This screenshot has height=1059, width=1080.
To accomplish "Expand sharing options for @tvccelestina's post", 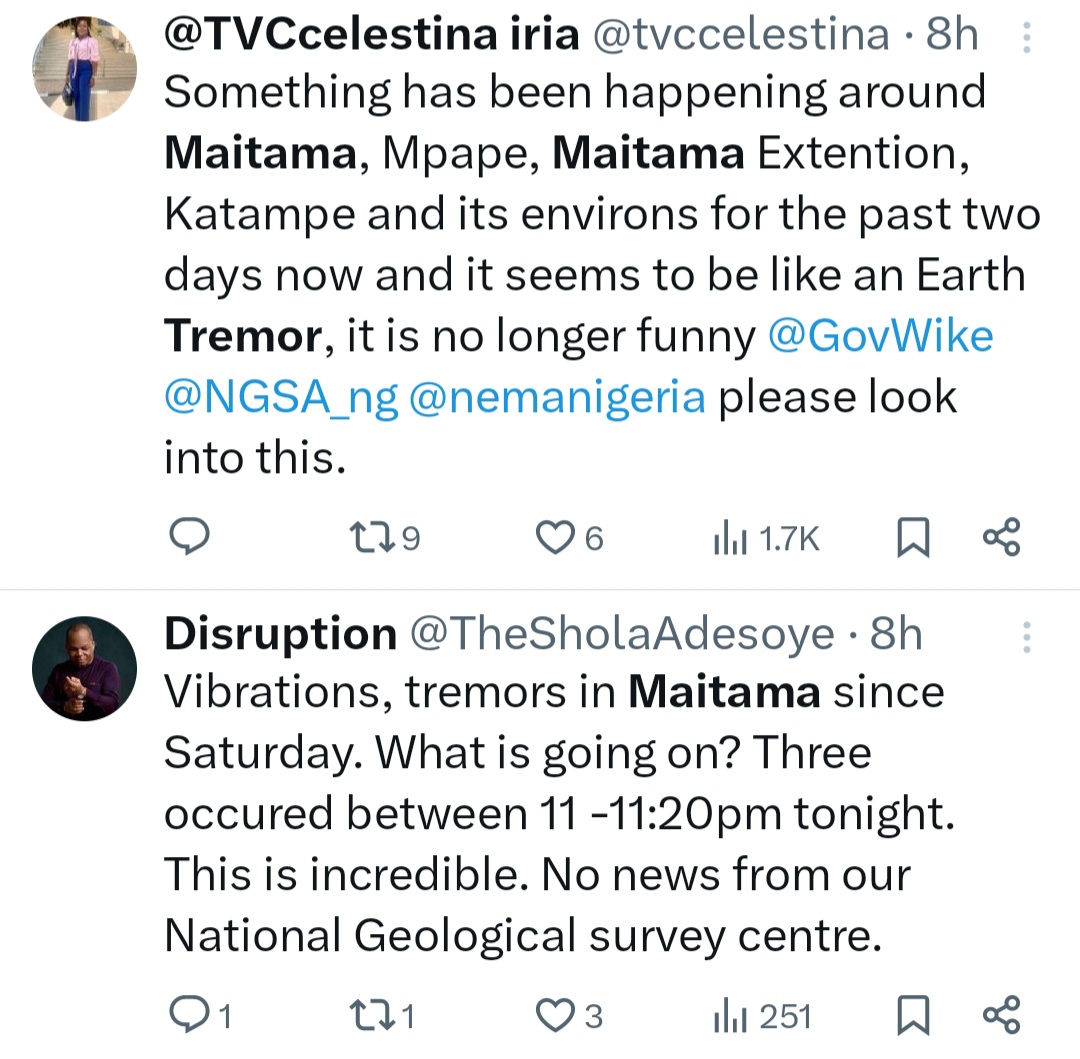I will (1000, 537).
